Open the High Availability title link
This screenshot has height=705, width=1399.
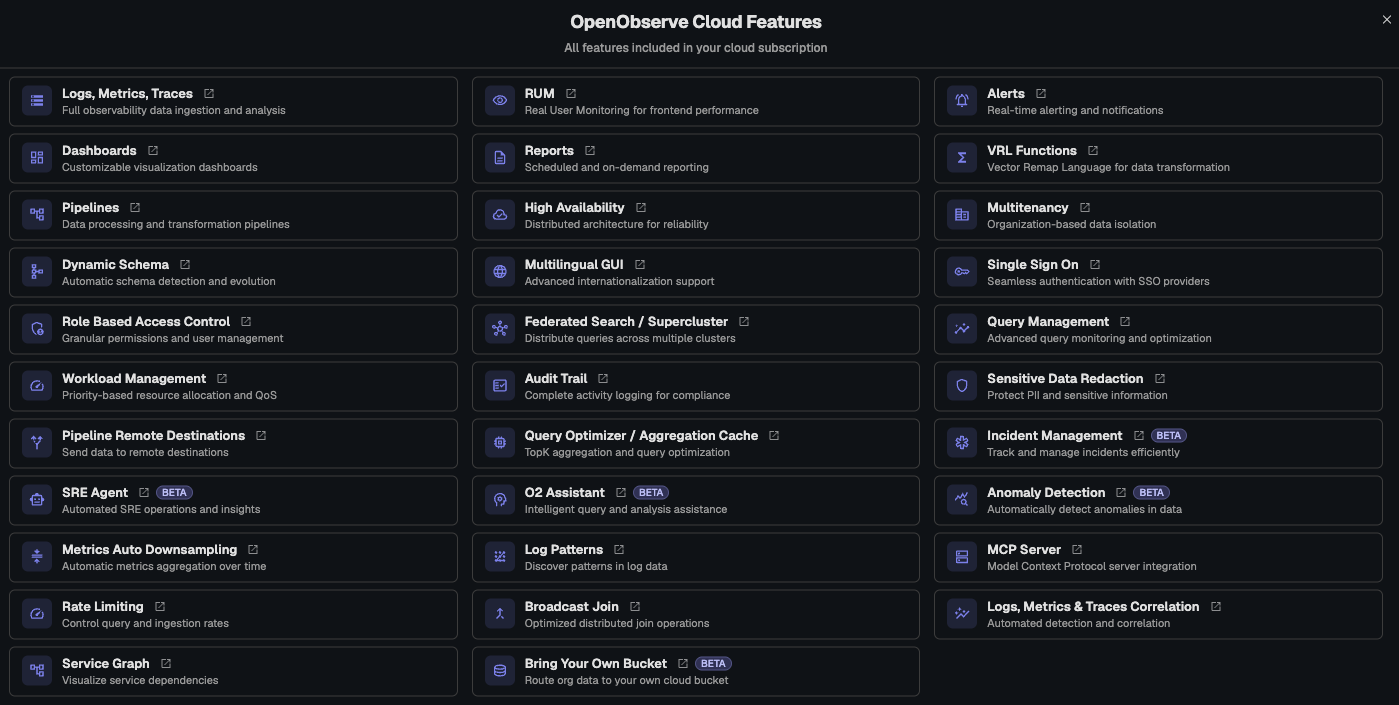pos(574,208)
